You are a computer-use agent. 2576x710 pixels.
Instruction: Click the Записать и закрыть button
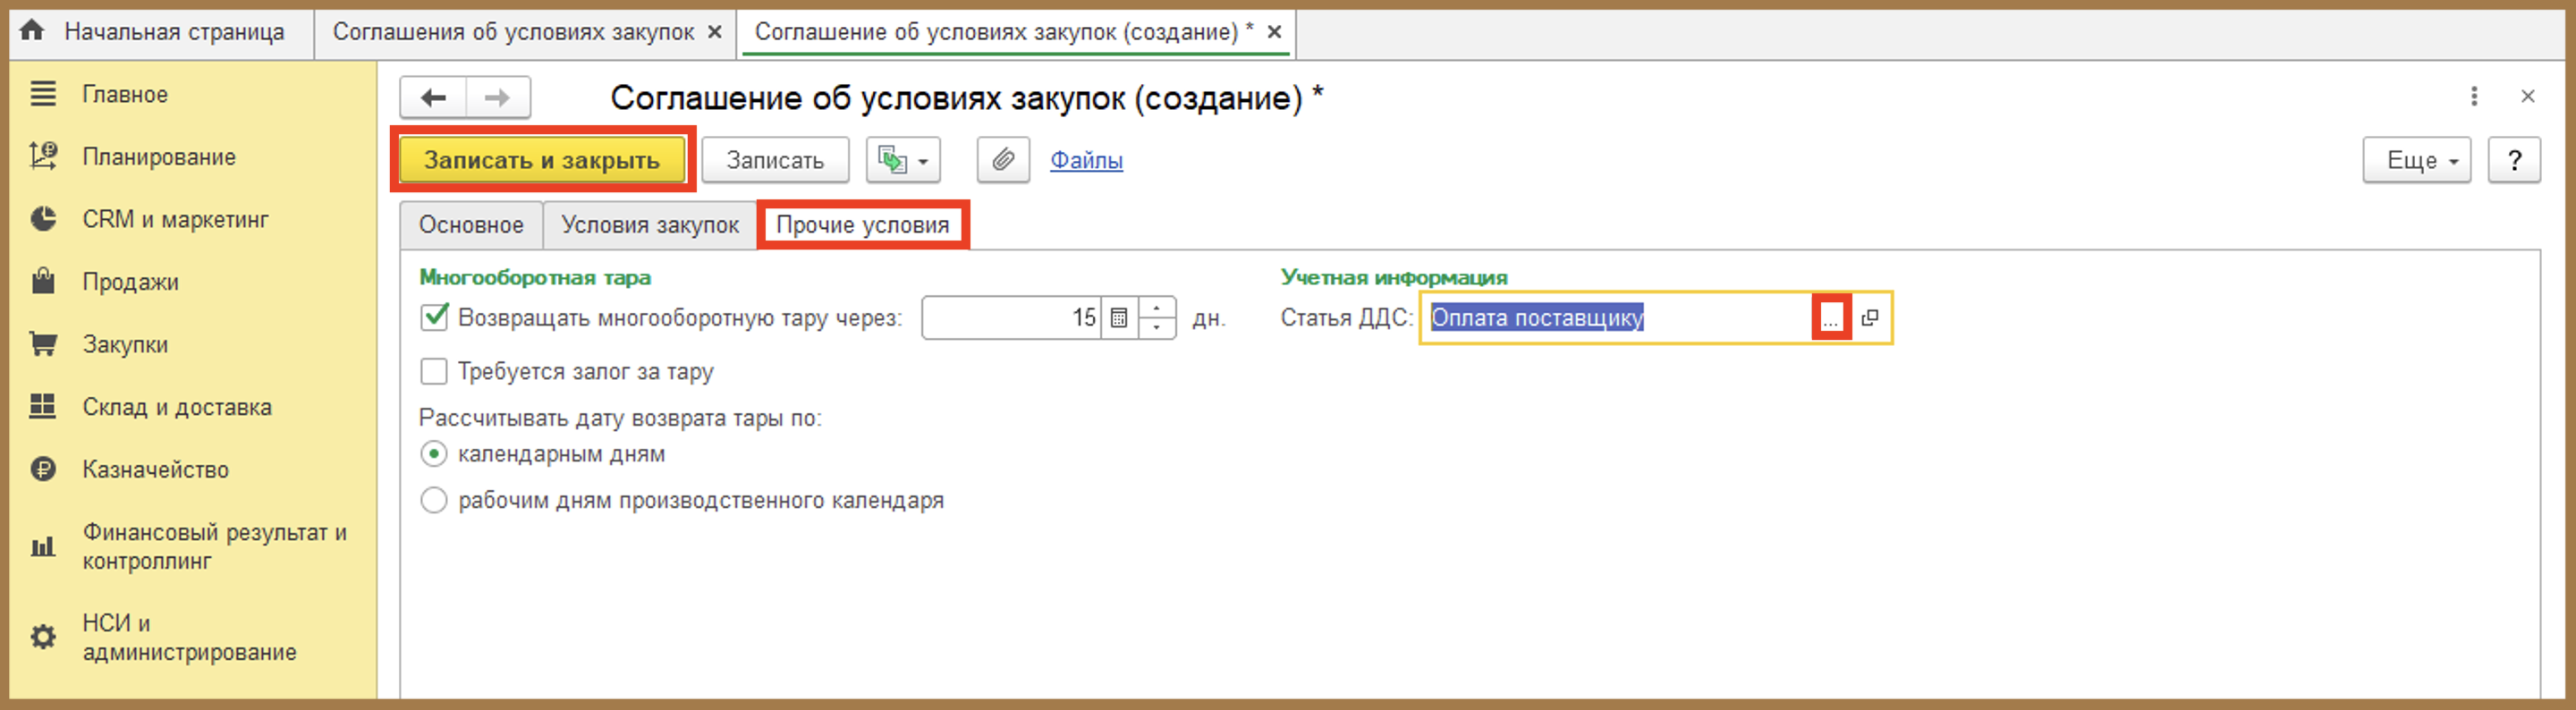pyautogui.click(x=542, y=160)
